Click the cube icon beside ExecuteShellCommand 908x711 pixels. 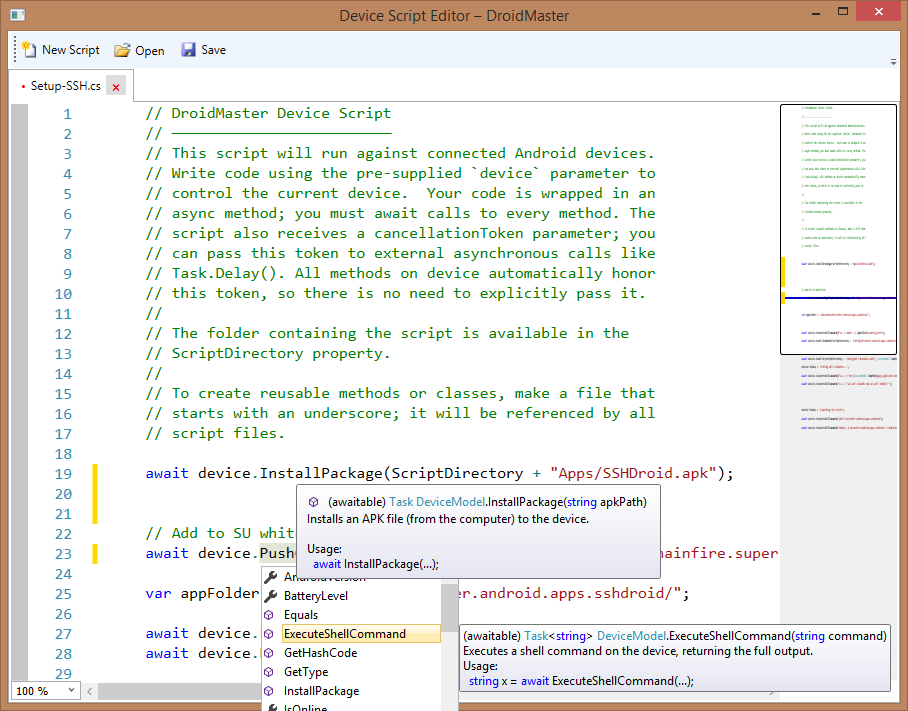269,634
